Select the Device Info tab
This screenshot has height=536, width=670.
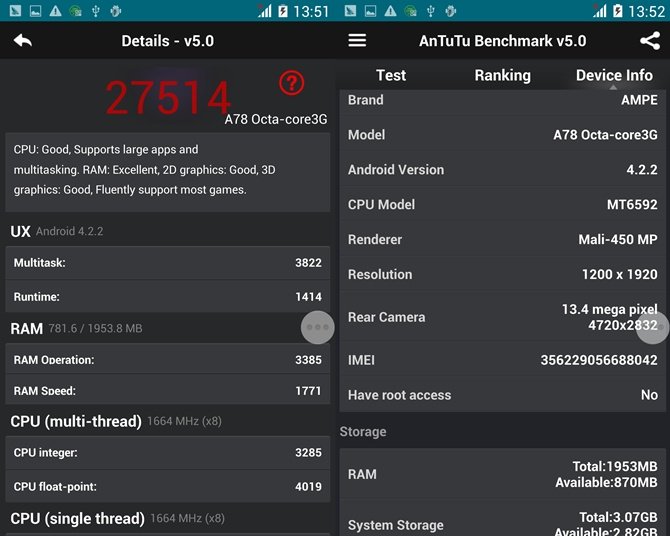pos(614,75)
